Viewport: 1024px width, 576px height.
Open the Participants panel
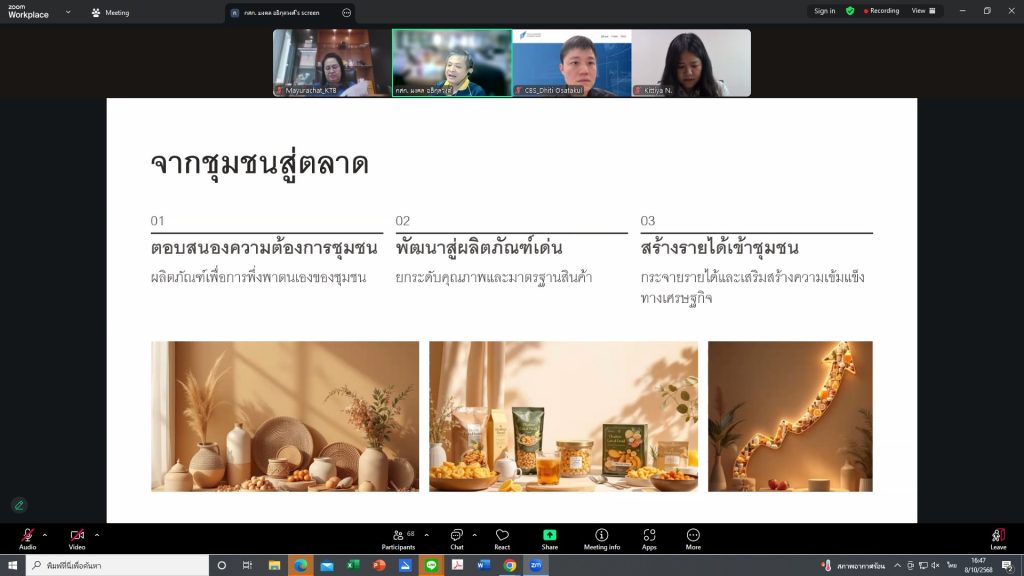[399, 538]
